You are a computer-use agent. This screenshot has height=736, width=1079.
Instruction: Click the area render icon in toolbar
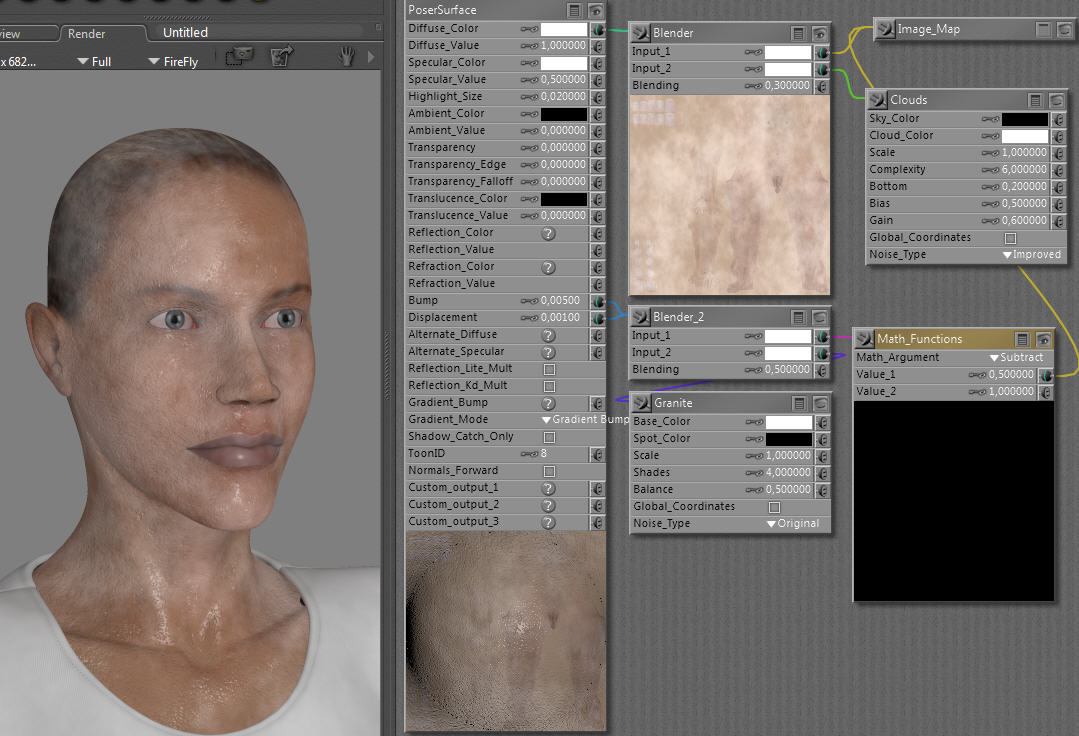pyautogui.click(x=238, y=57)
